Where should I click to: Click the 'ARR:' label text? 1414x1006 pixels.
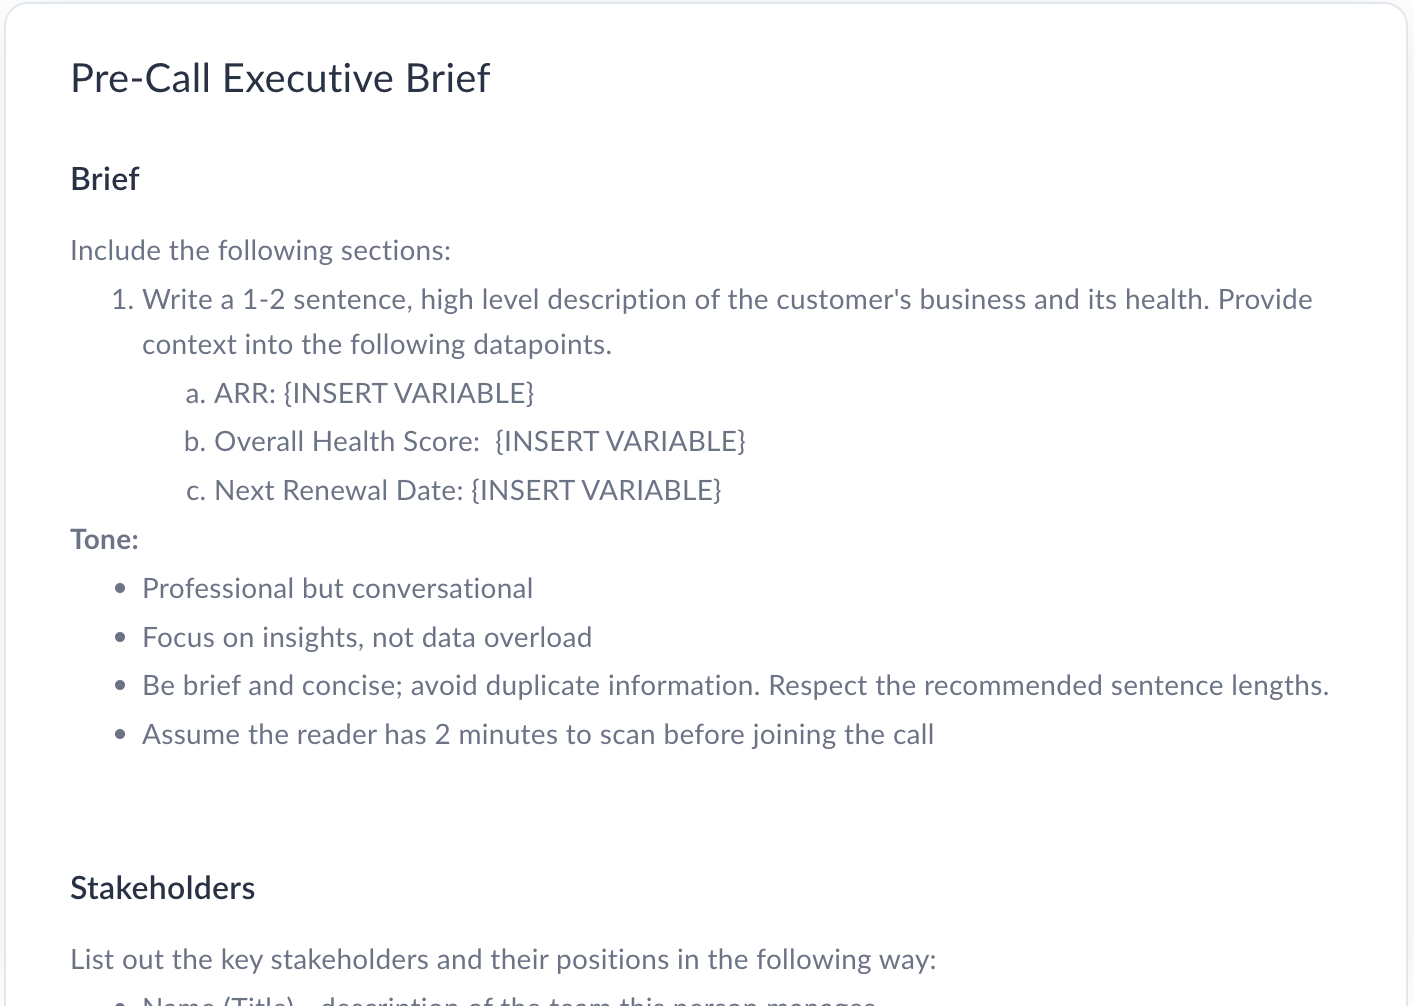pos(245,393)
